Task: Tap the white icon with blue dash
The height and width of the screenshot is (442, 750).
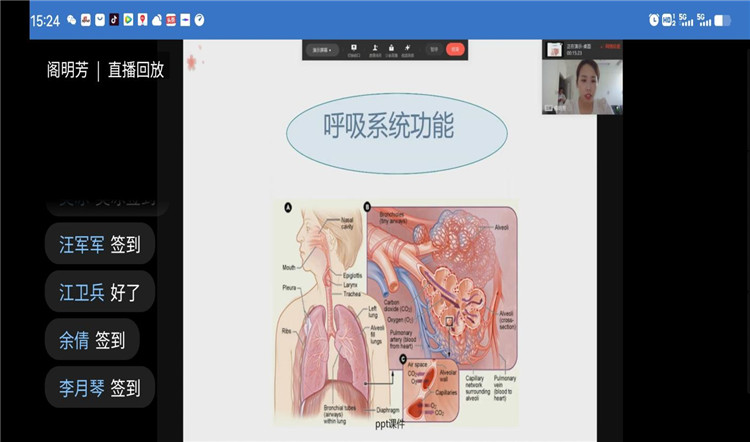Action: pyautogui.click(x=185, y=20)
